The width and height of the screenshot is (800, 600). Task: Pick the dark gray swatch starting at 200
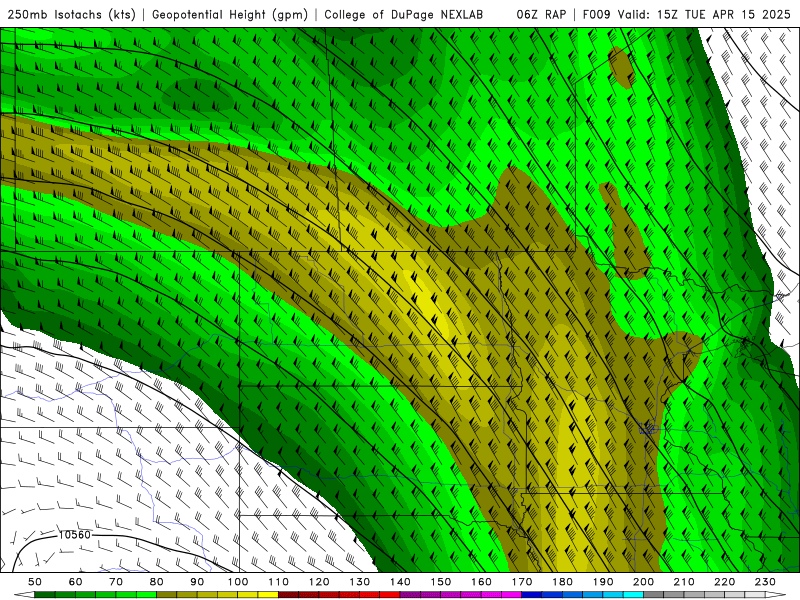(654, 595)
